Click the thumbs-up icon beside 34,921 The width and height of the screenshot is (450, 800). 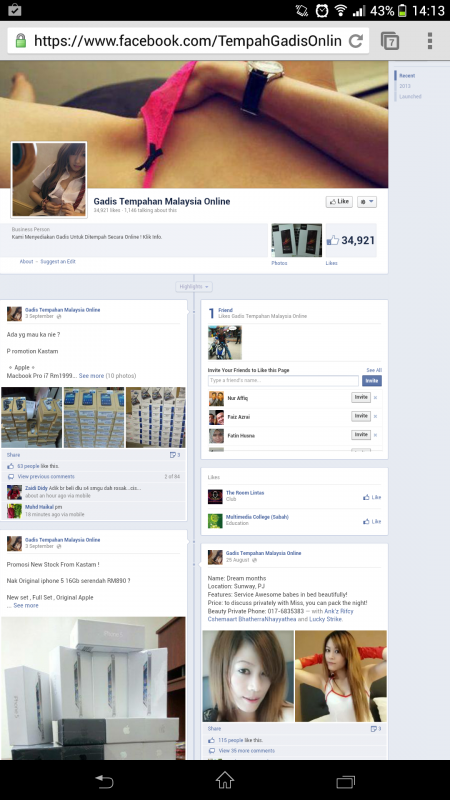coord(333,240)
